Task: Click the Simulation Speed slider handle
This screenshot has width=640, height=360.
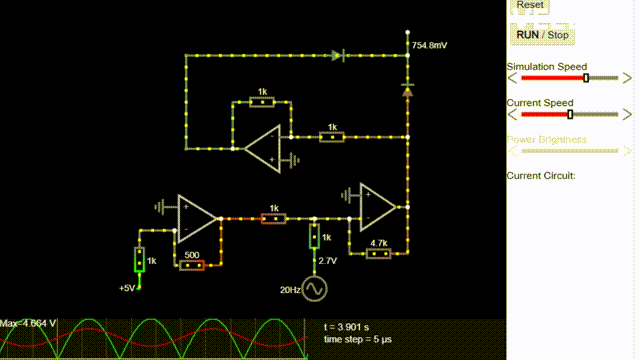Action: point(586,78)
